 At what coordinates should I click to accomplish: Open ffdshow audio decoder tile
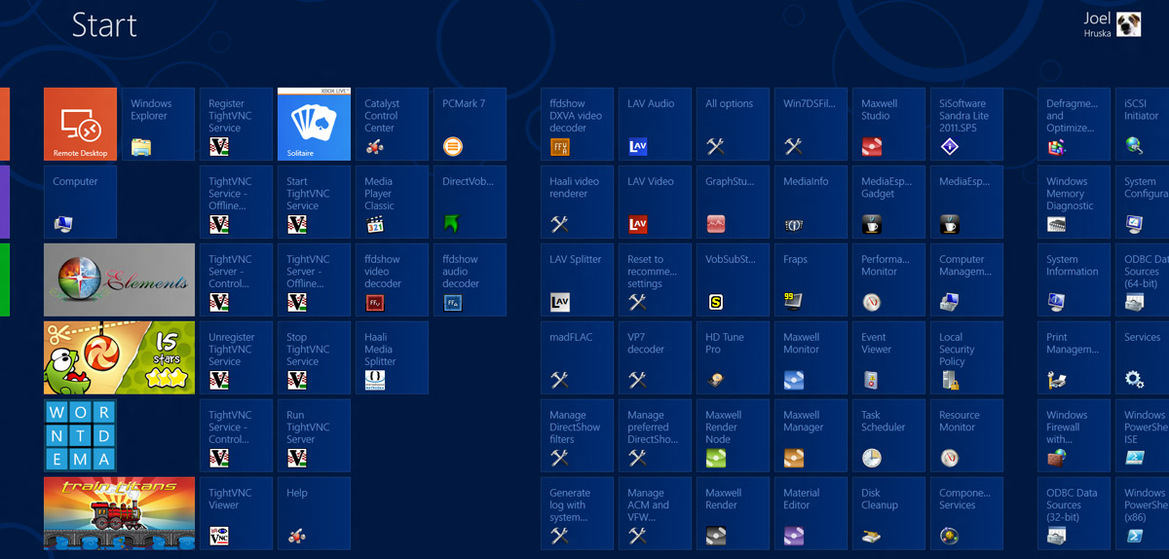[470, 280]
